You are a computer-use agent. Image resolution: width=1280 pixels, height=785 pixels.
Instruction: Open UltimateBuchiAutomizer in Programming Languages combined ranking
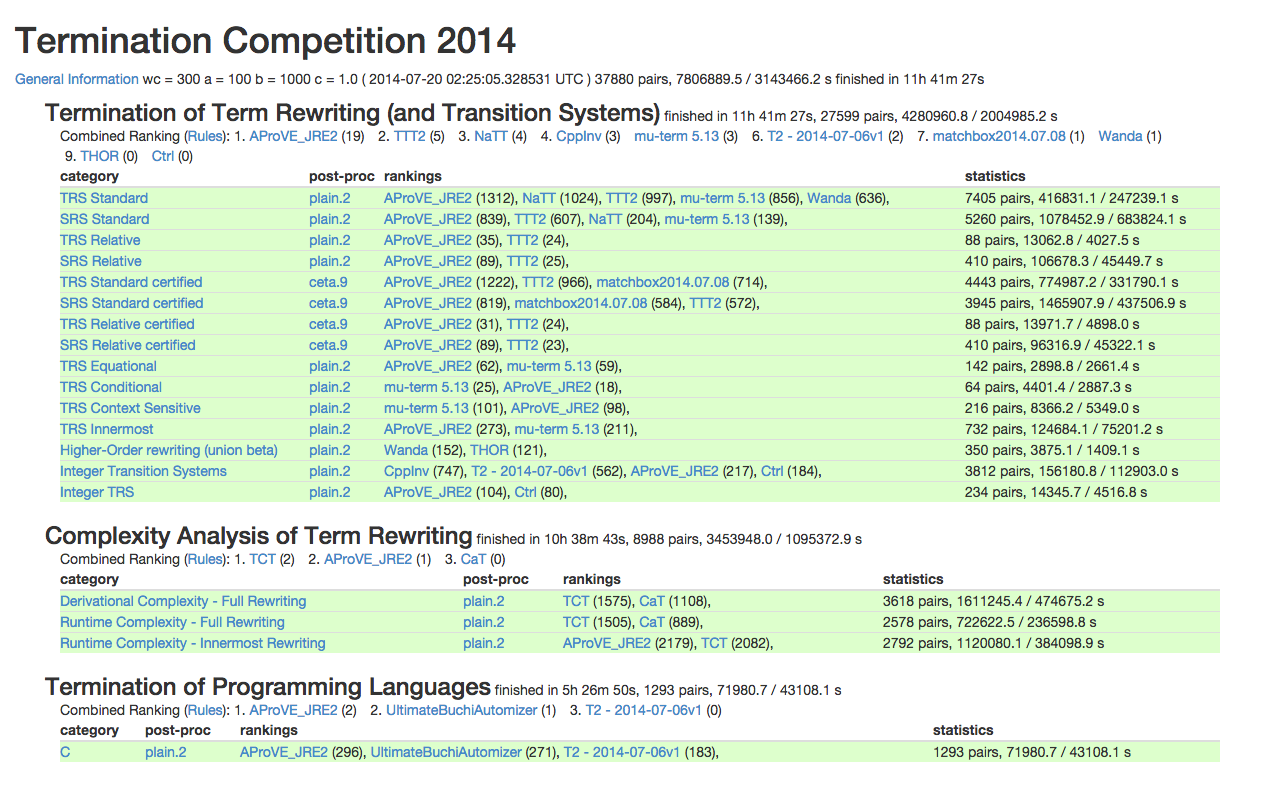[462, 710]
